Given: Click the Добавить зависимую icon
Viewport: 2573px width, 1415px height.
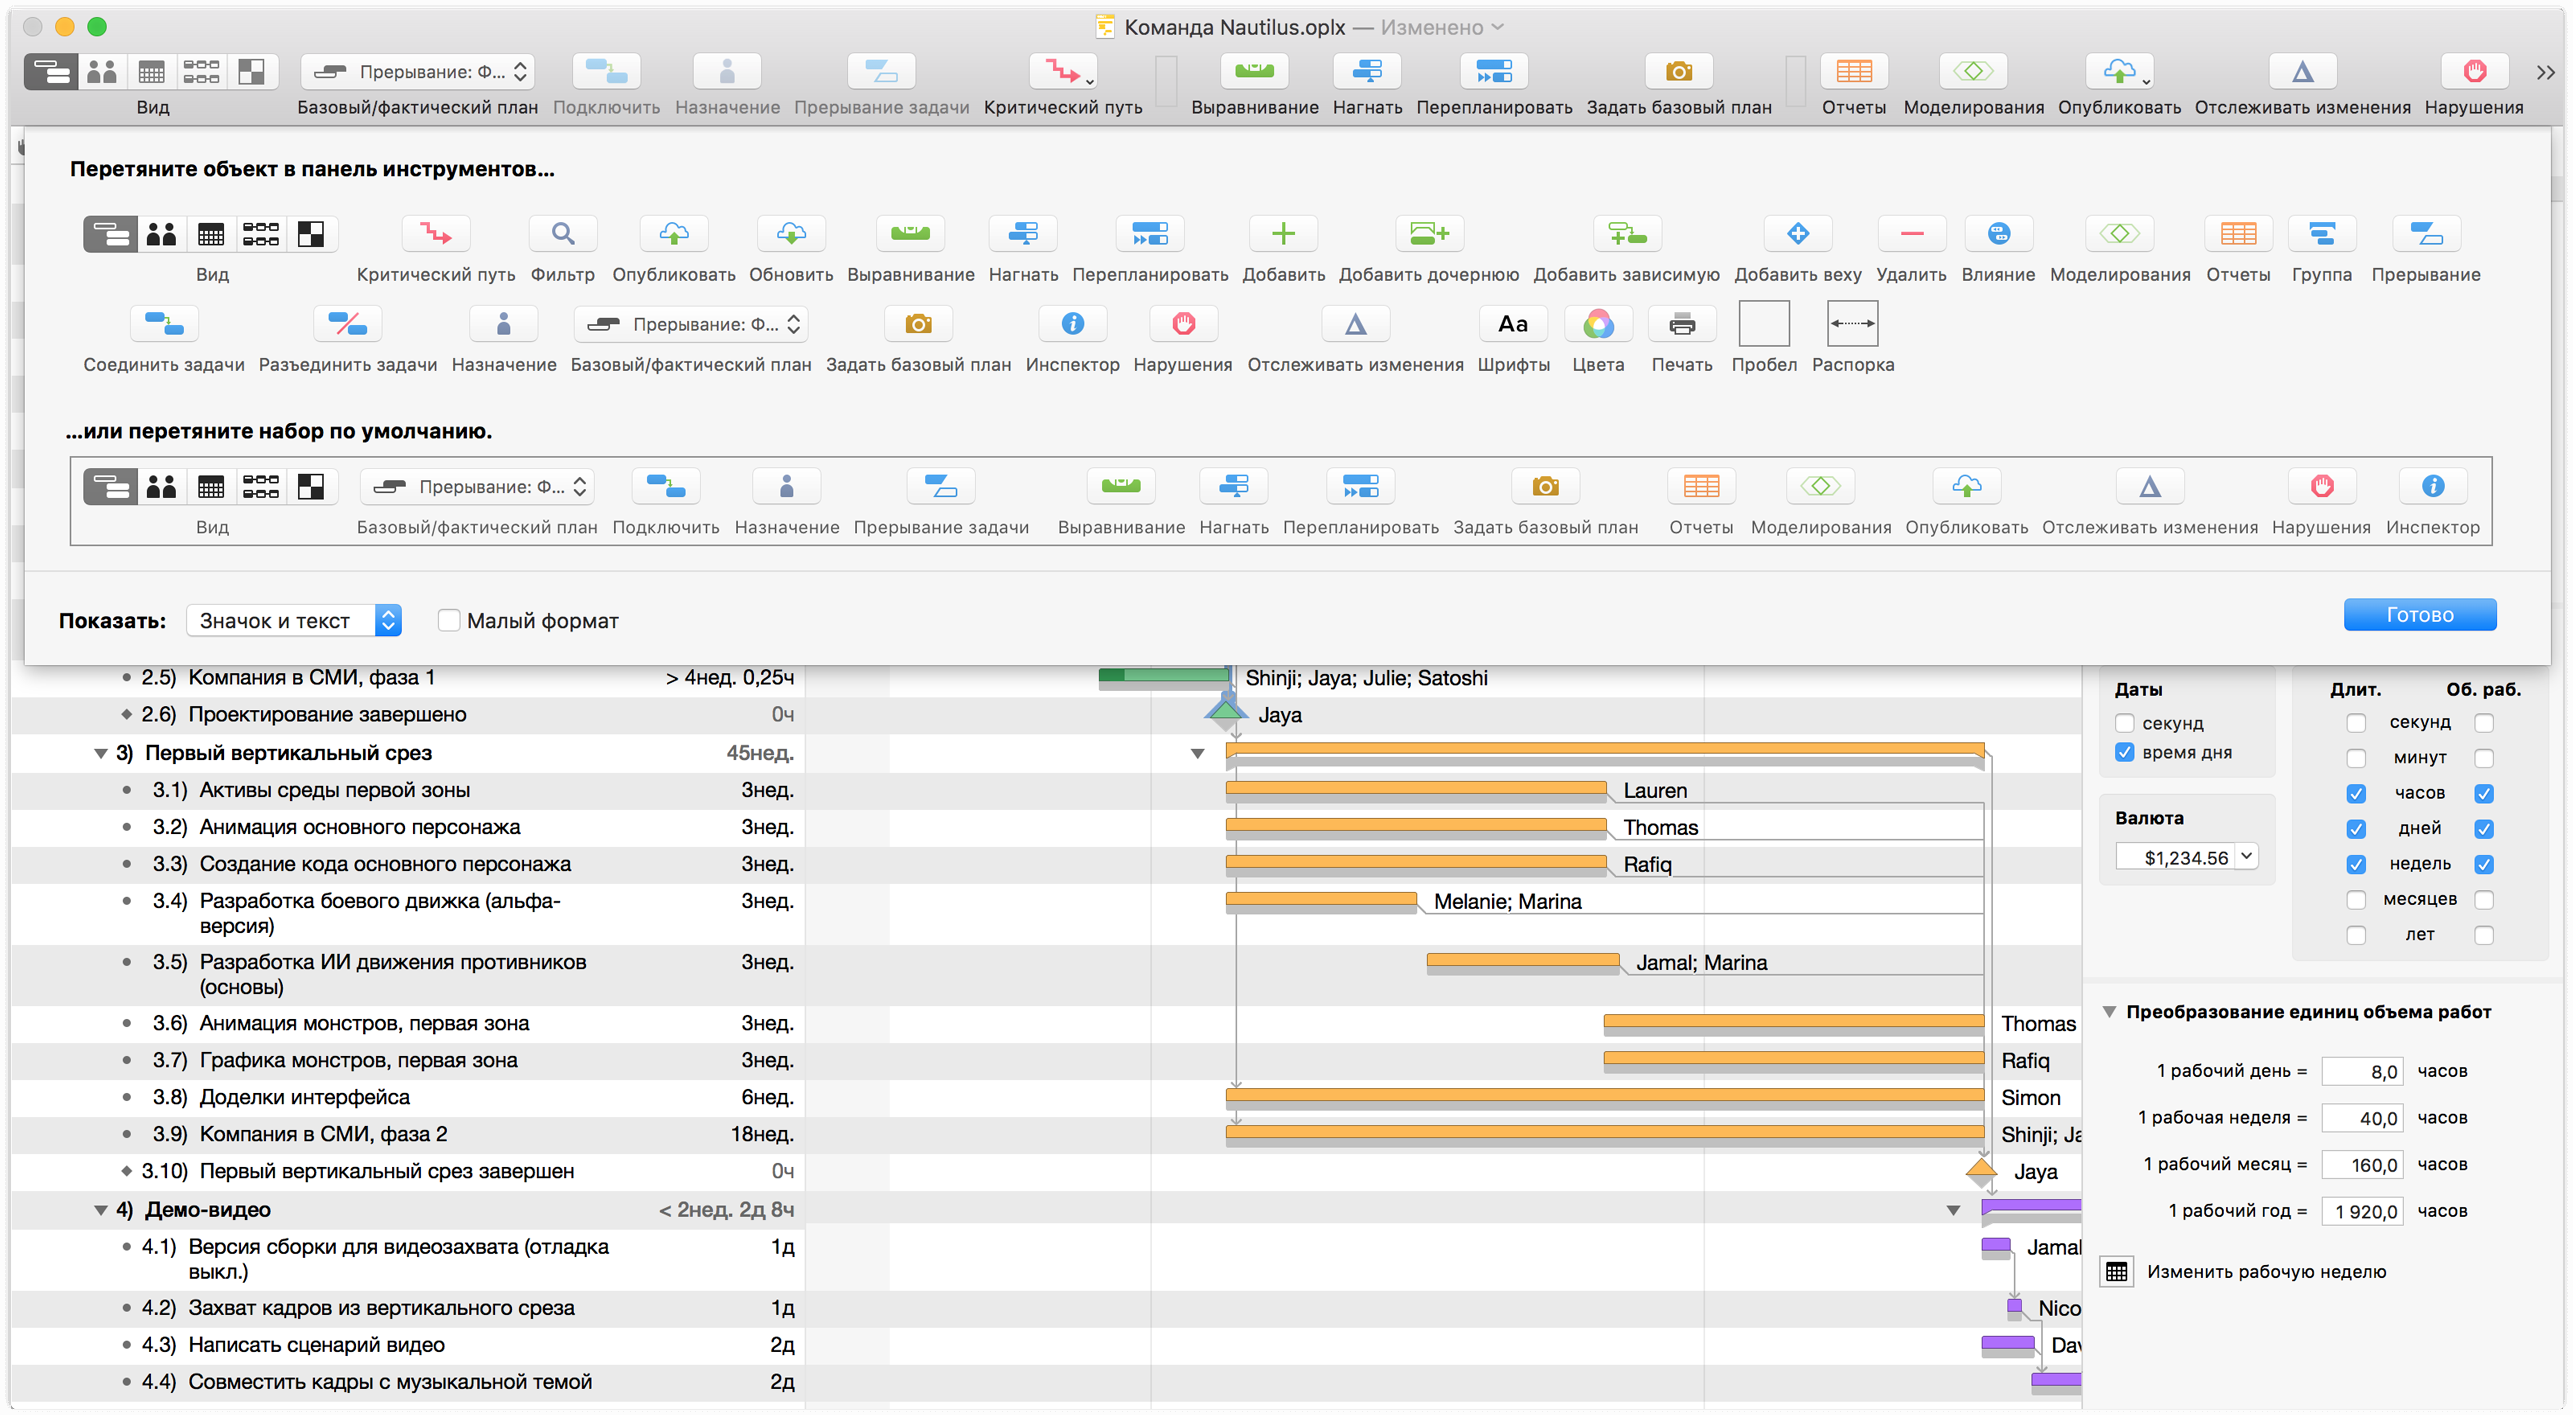Looking at the screenshot, I should [1626, 234].
